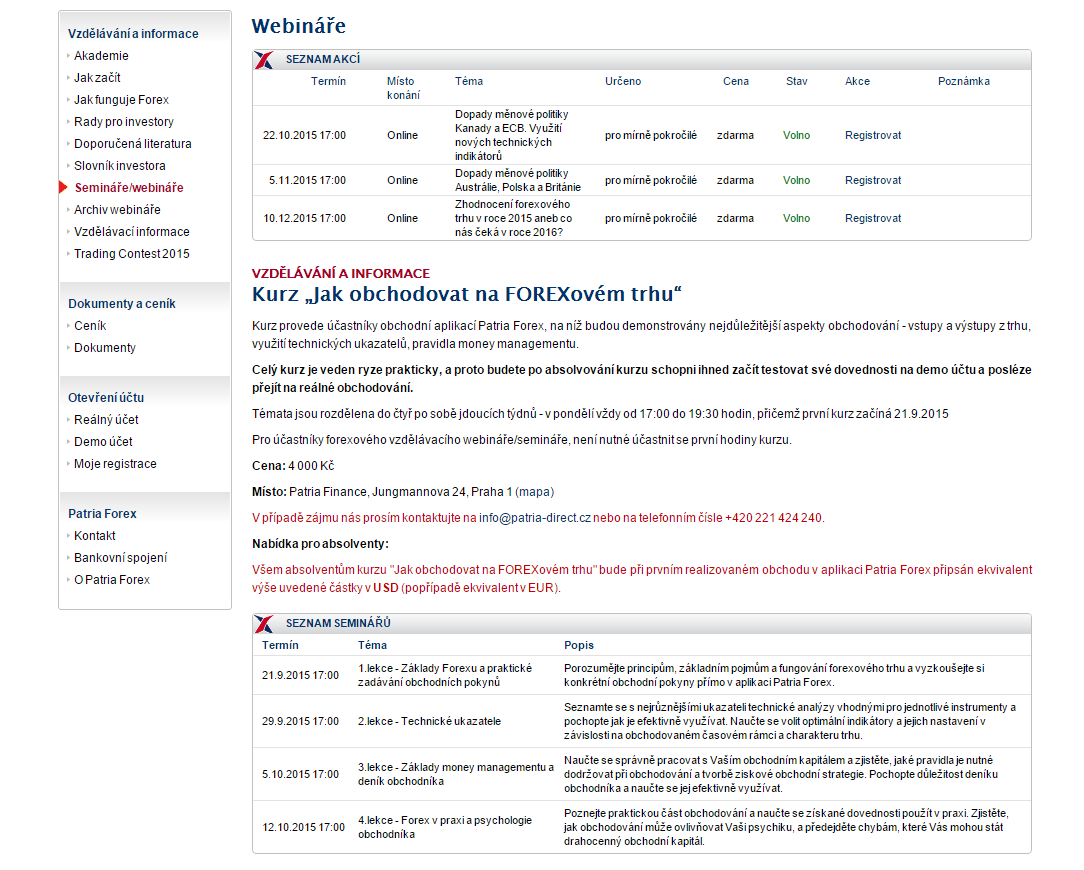
Task: Click the seminar date 21.9.2015 17:00
Action: pos(300,676)
